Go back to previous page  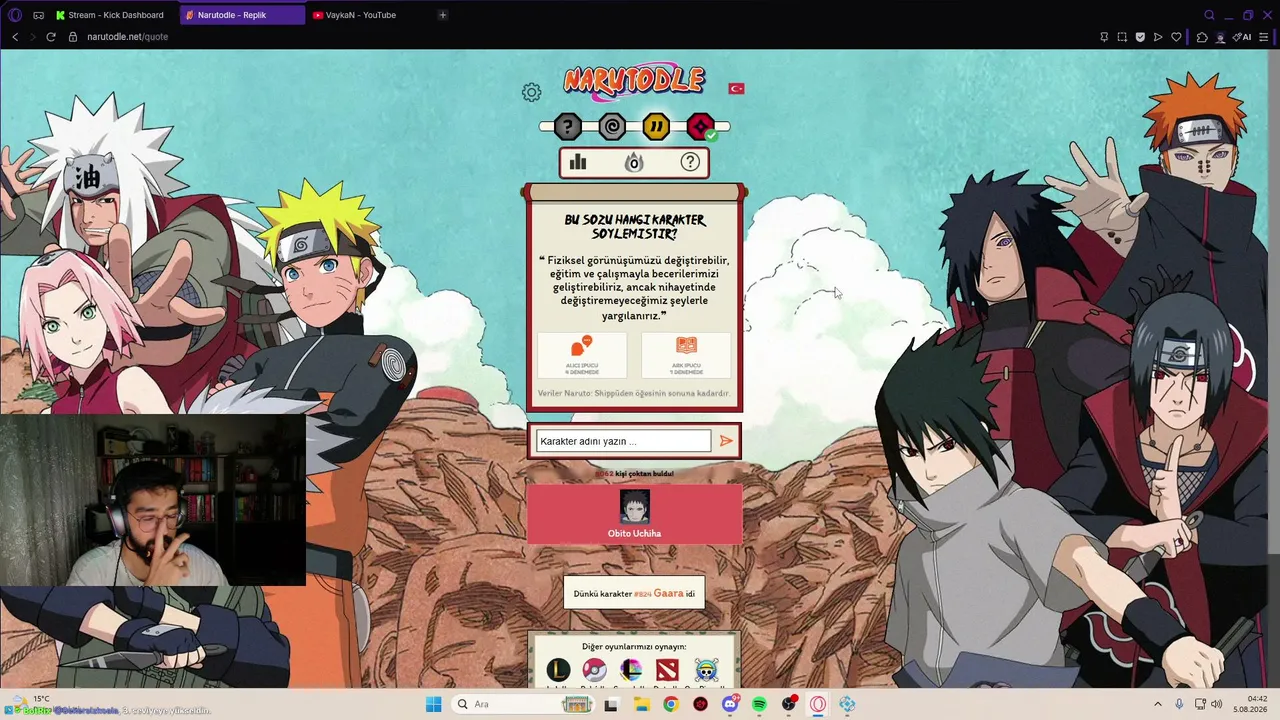pyautogui.click(x=15, y=37)
